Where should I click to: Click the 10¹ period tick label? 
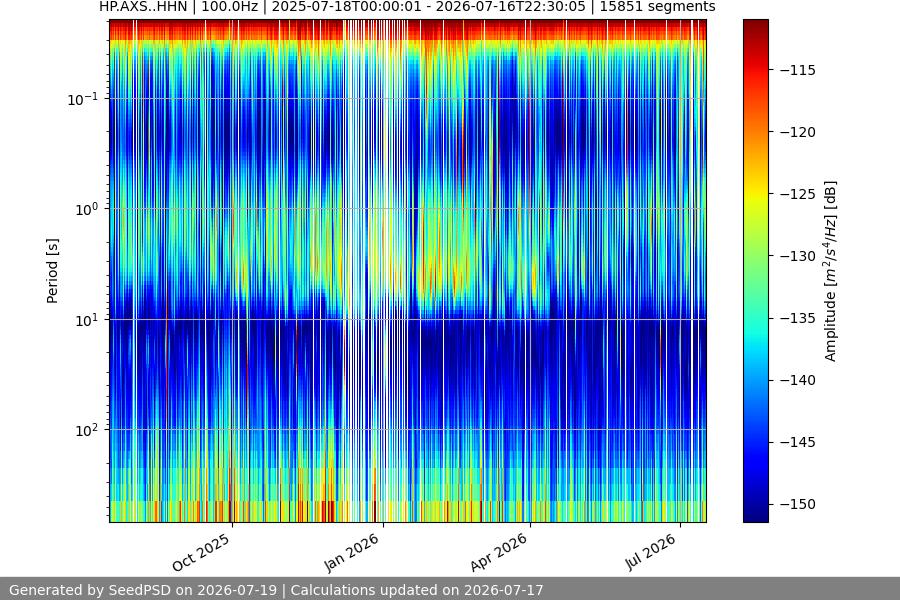87,320
